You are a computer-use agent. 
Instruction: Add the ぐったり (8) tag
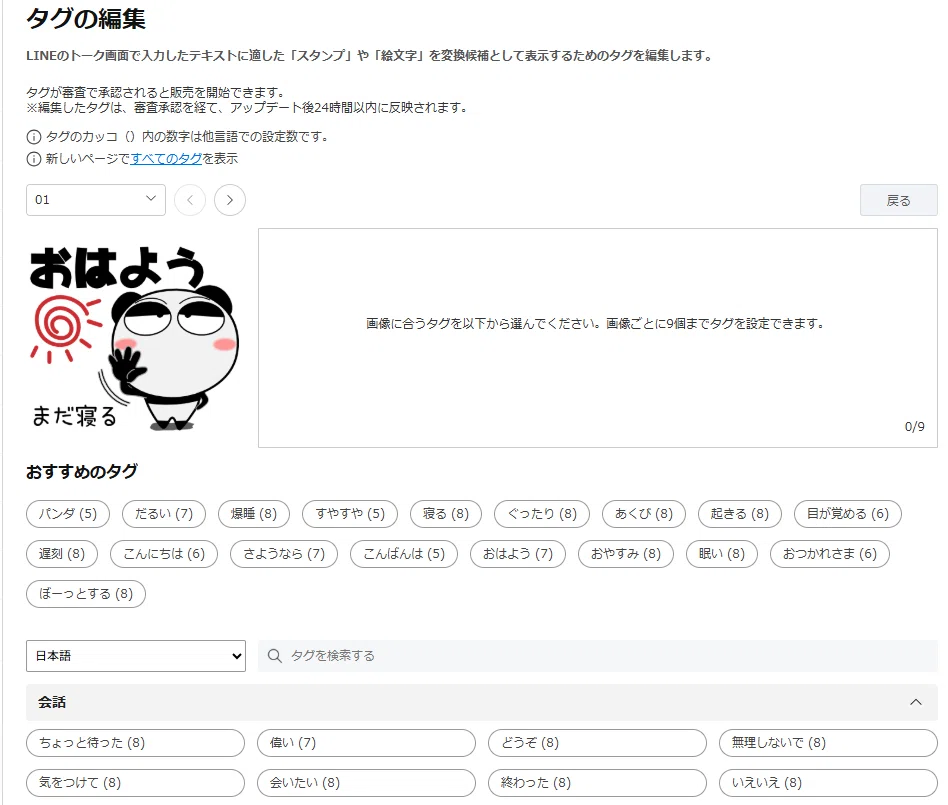pos(542,514)
